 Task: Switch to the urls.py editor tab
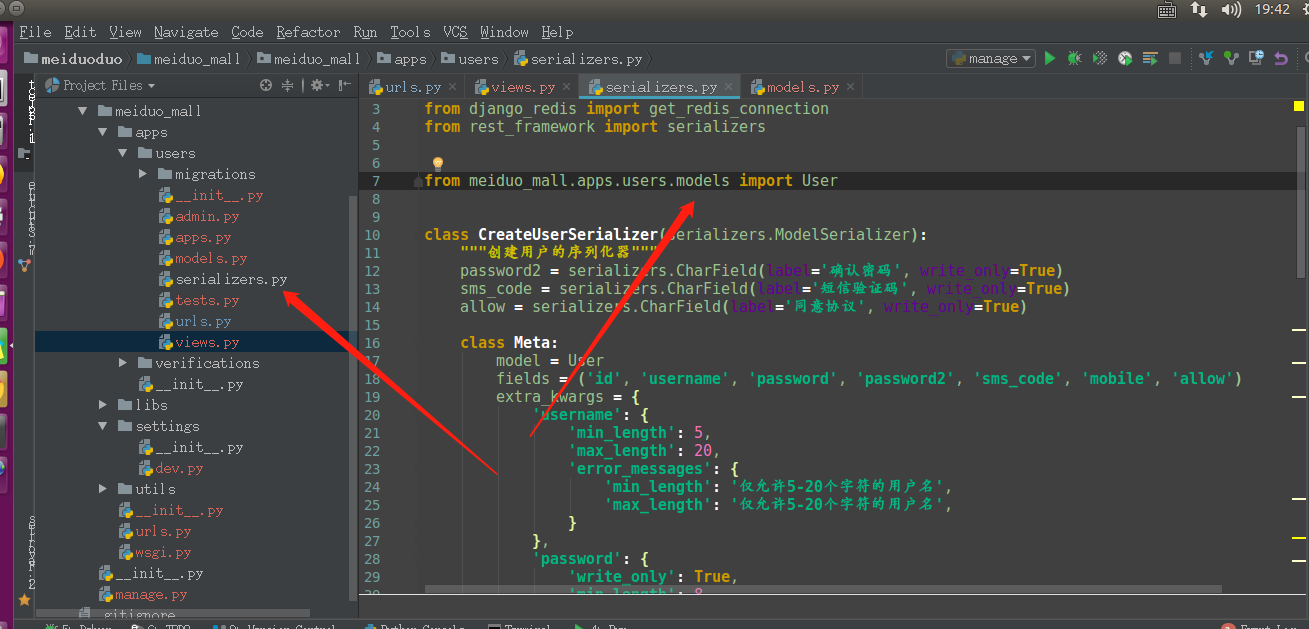(x=413, y=87)
